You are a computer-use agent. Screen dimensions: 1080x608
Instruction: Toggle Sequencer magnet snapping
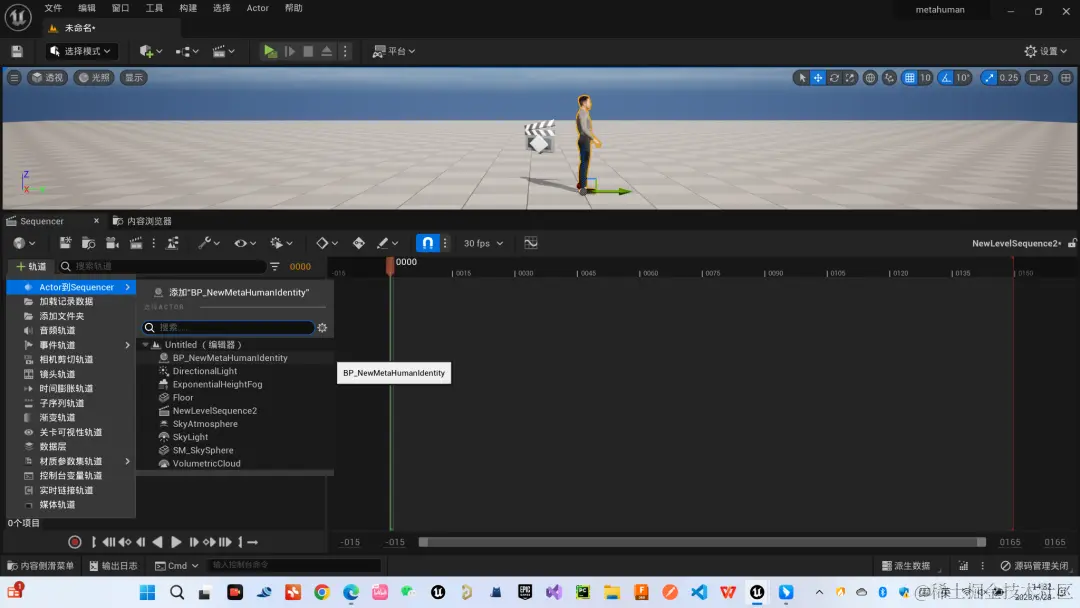(427, 243)
